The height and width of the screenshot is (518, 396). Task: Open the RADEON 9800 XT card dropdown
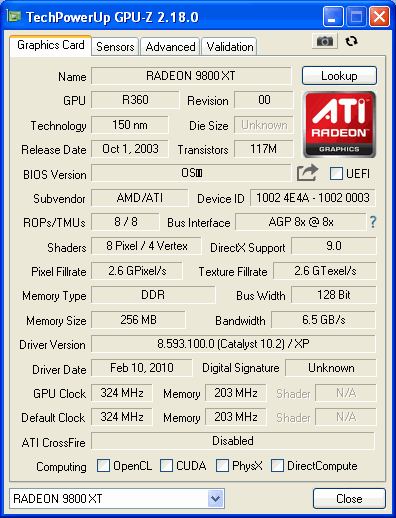click(x=215, y=499)
